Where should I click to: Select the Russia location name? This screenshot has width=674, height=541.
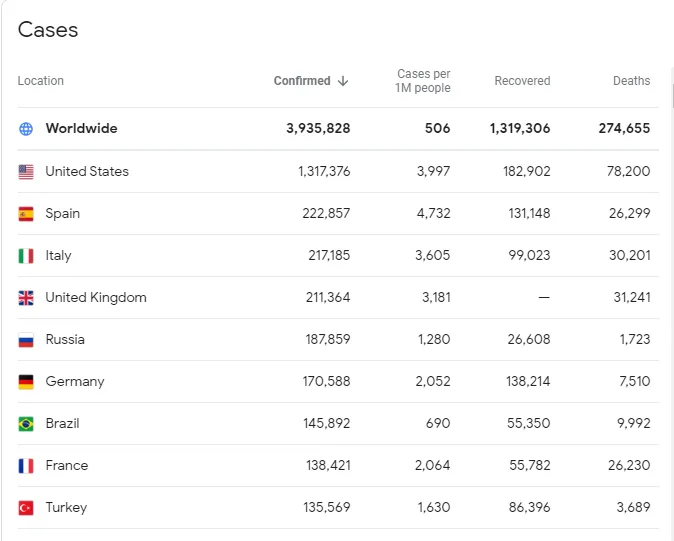click(x=65, y=339)
